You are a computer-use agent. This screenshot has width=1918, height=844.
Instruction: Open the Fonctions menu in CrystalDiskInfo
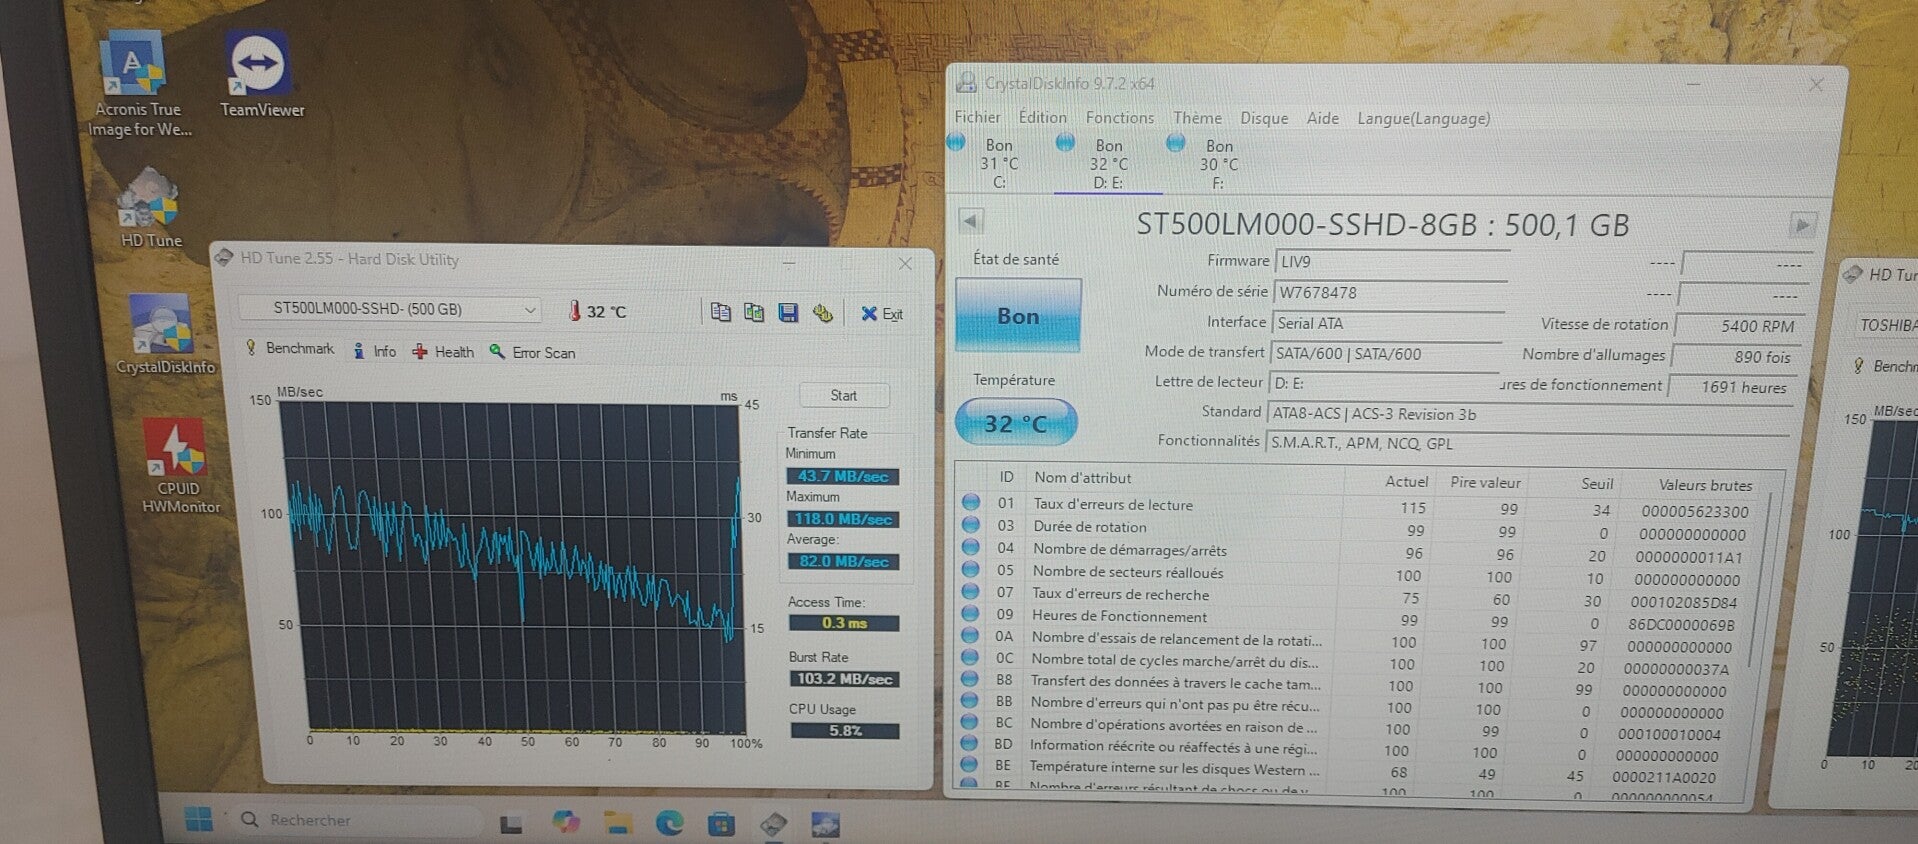click(x=1119, y=117)
